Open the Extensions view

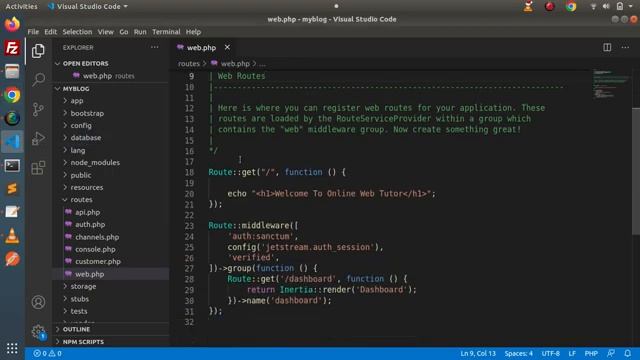[38, 167]
